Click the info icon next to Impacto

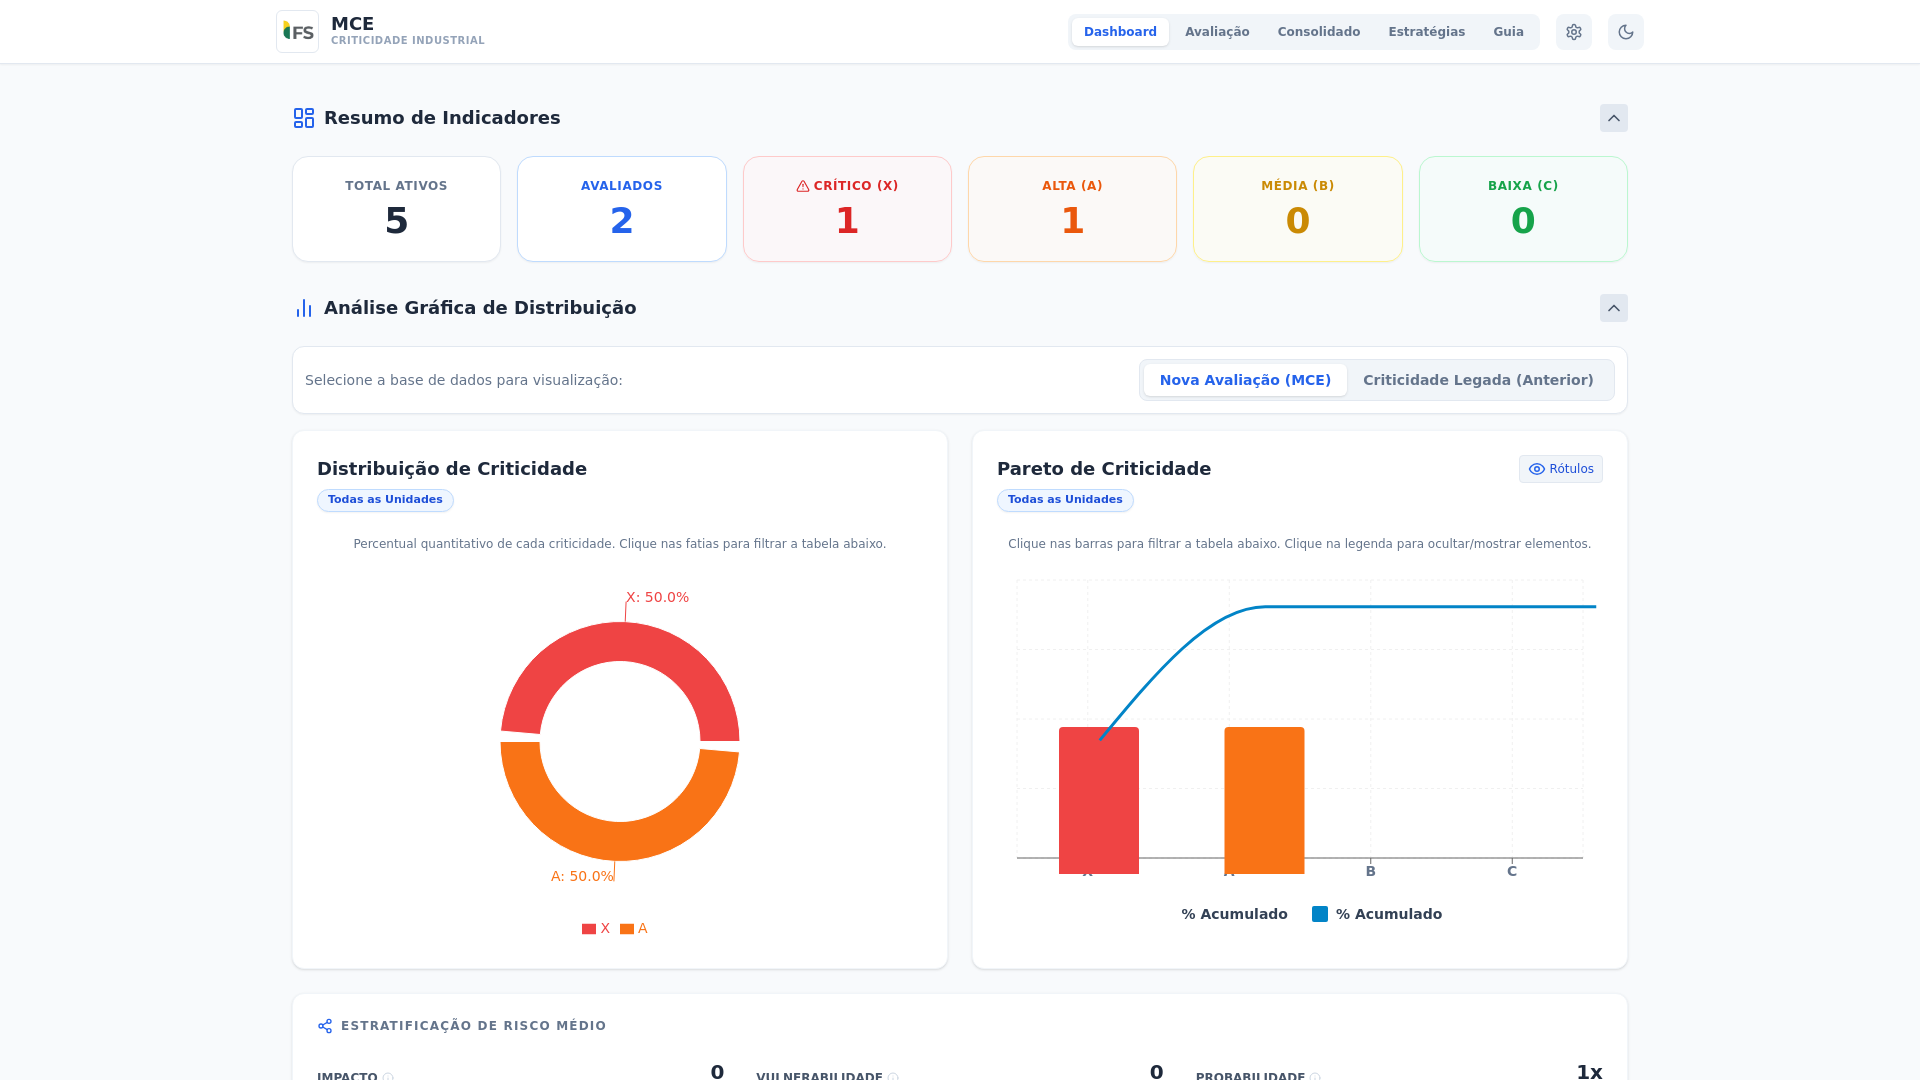pyautogui.click(x=388, y=1077)
